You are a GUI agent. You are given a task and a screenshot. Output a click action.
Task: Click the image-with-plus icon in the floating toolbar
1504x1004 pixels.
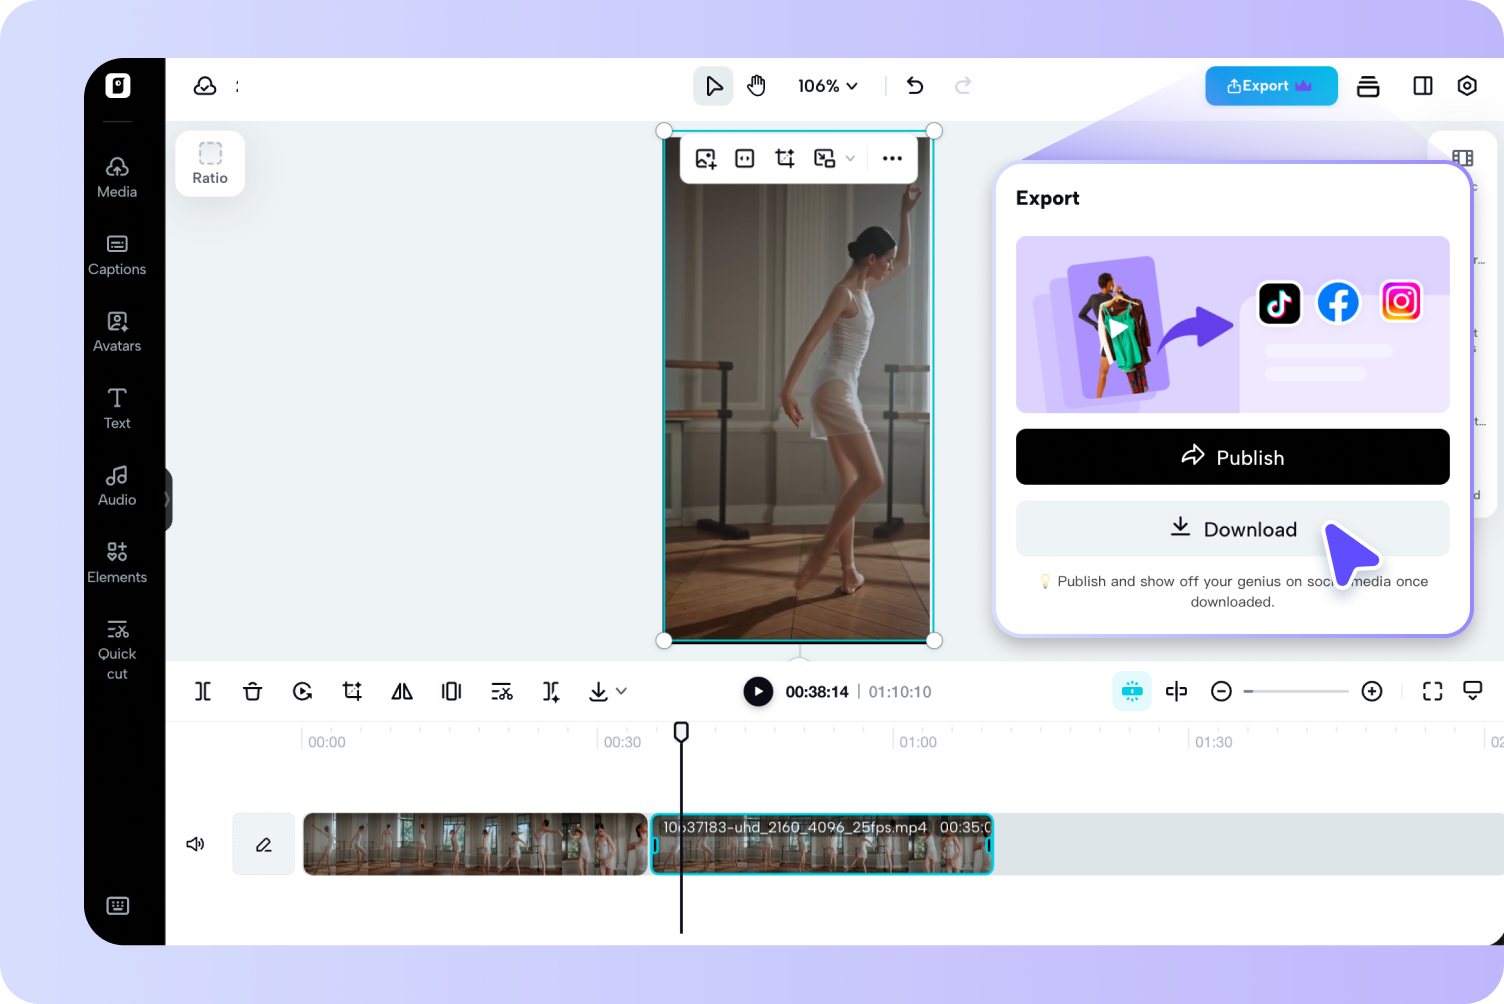tap(706, 159)
